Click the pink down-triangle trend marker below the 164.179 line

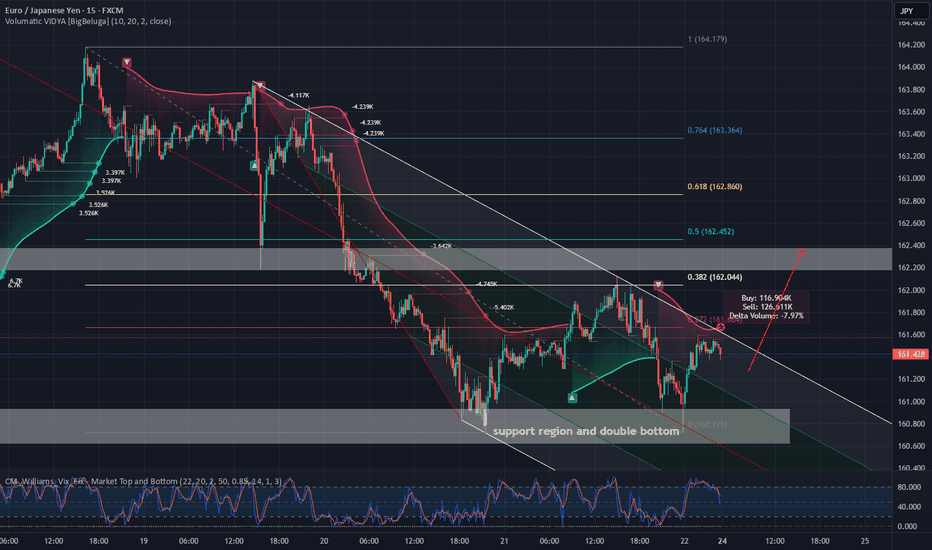[127, 62]
